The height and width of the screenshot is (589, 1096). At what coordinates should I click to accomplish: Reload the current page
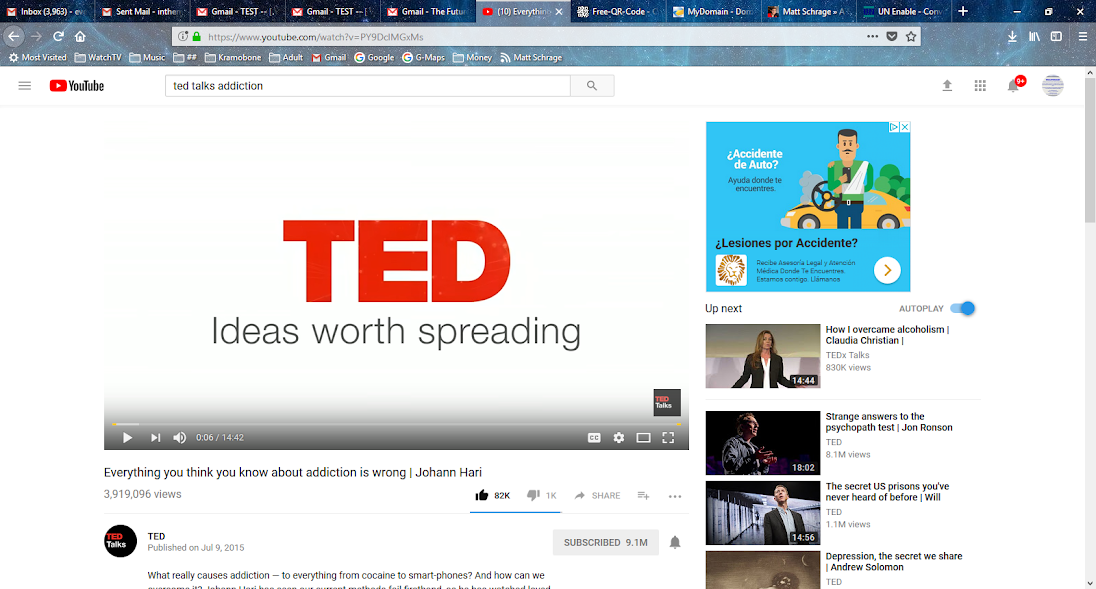click(x=59, y=36)
